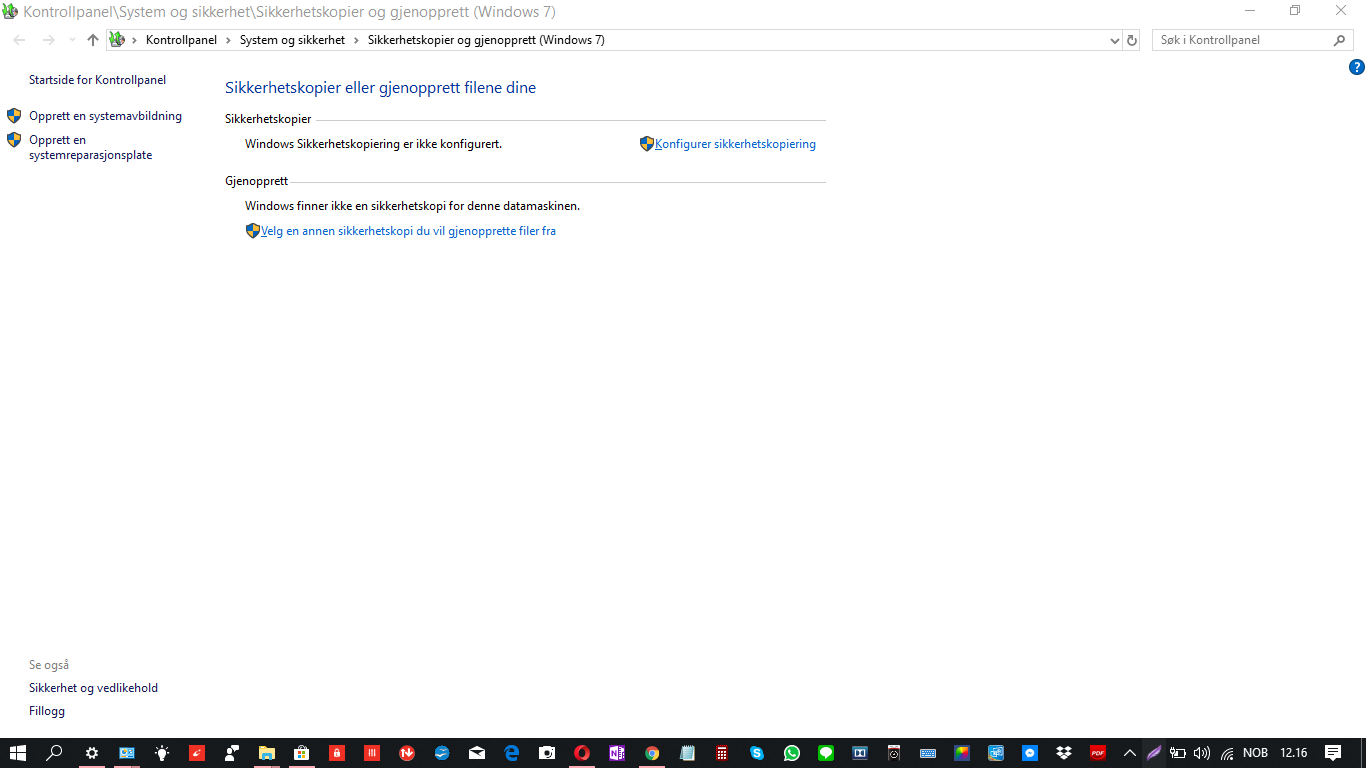Click the battery power tray icon
Screen dimensions: 1366x768
(1178, 753)
